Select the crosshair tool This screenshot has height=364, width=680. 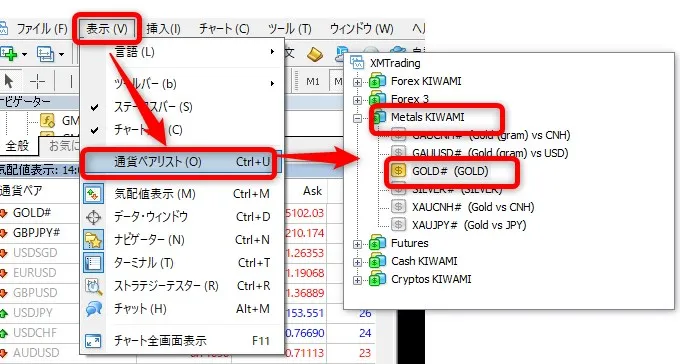coord(37,81)
